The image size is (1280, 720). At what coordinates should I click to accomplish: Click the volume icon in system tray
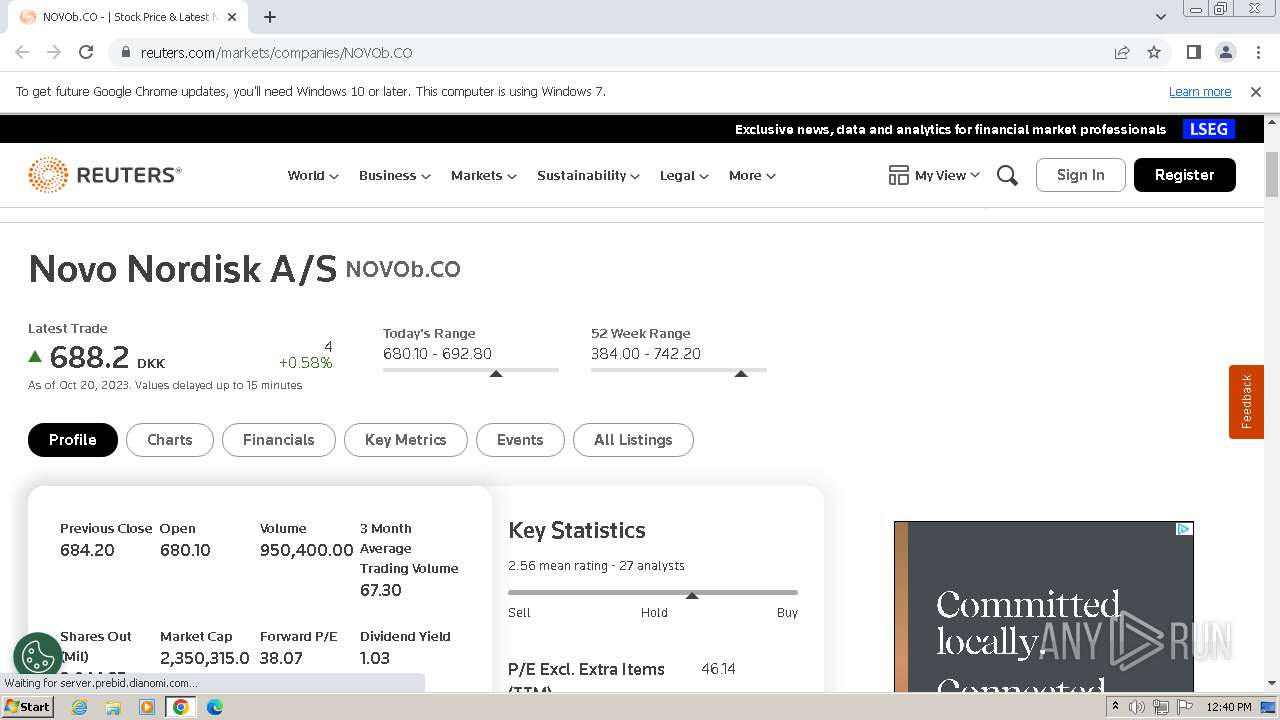tap(1137, 707)
